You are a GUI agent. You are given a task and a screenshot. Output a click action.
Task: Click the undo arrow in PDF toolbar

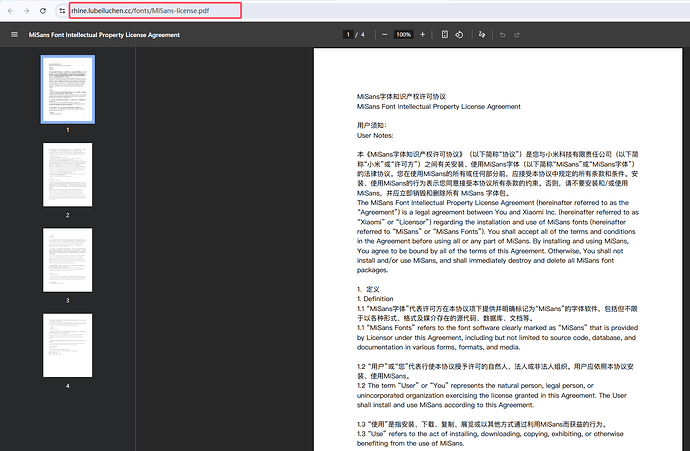pyautogui.click(x=503, y=34)
